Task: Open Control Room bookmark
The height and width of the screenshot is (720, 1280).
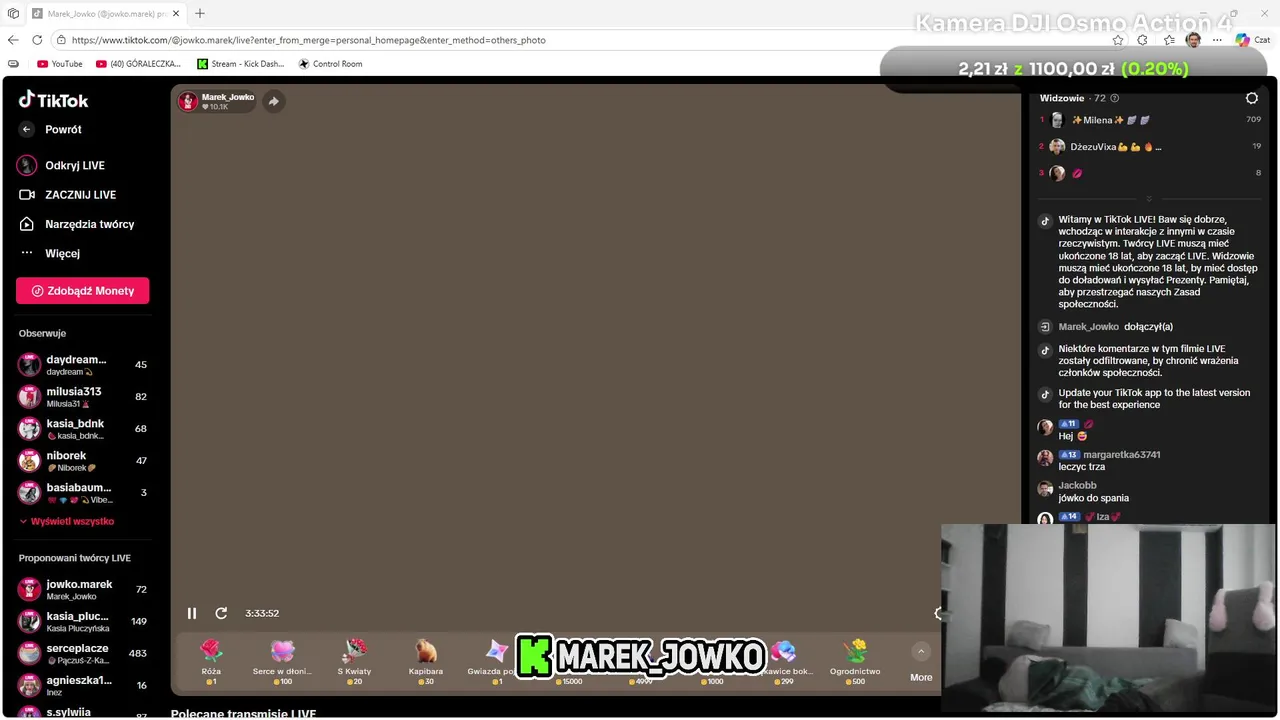Action: tap(330, 64)
